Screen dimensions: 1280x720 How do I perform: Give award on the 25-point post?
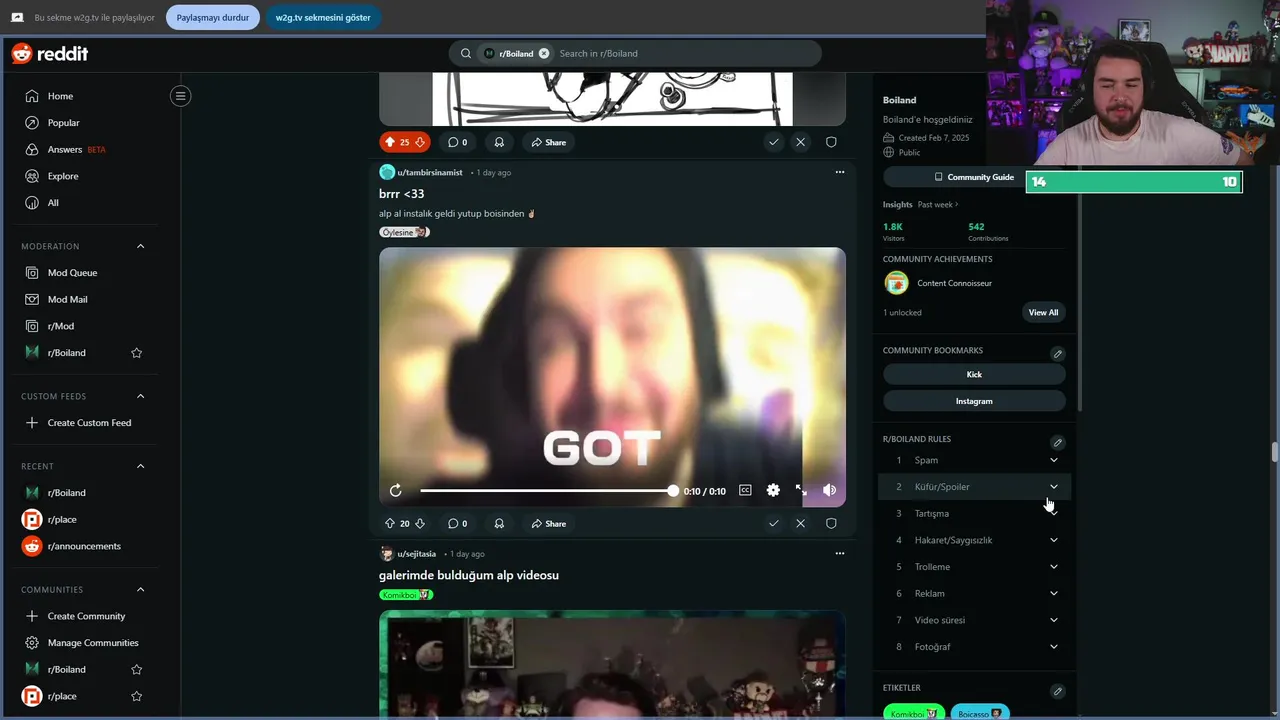point(499,142)
